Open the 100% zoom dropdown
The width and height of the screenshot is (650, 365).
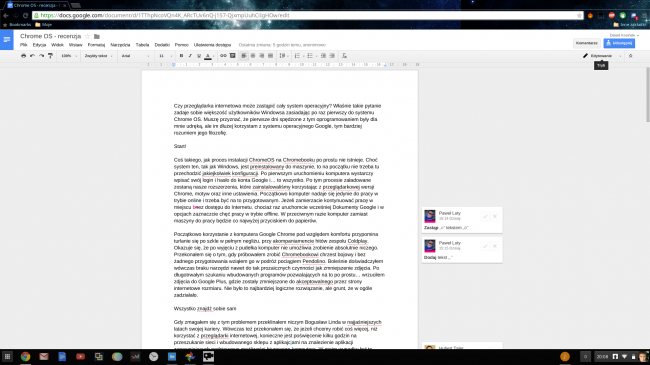tap(69, 56)
